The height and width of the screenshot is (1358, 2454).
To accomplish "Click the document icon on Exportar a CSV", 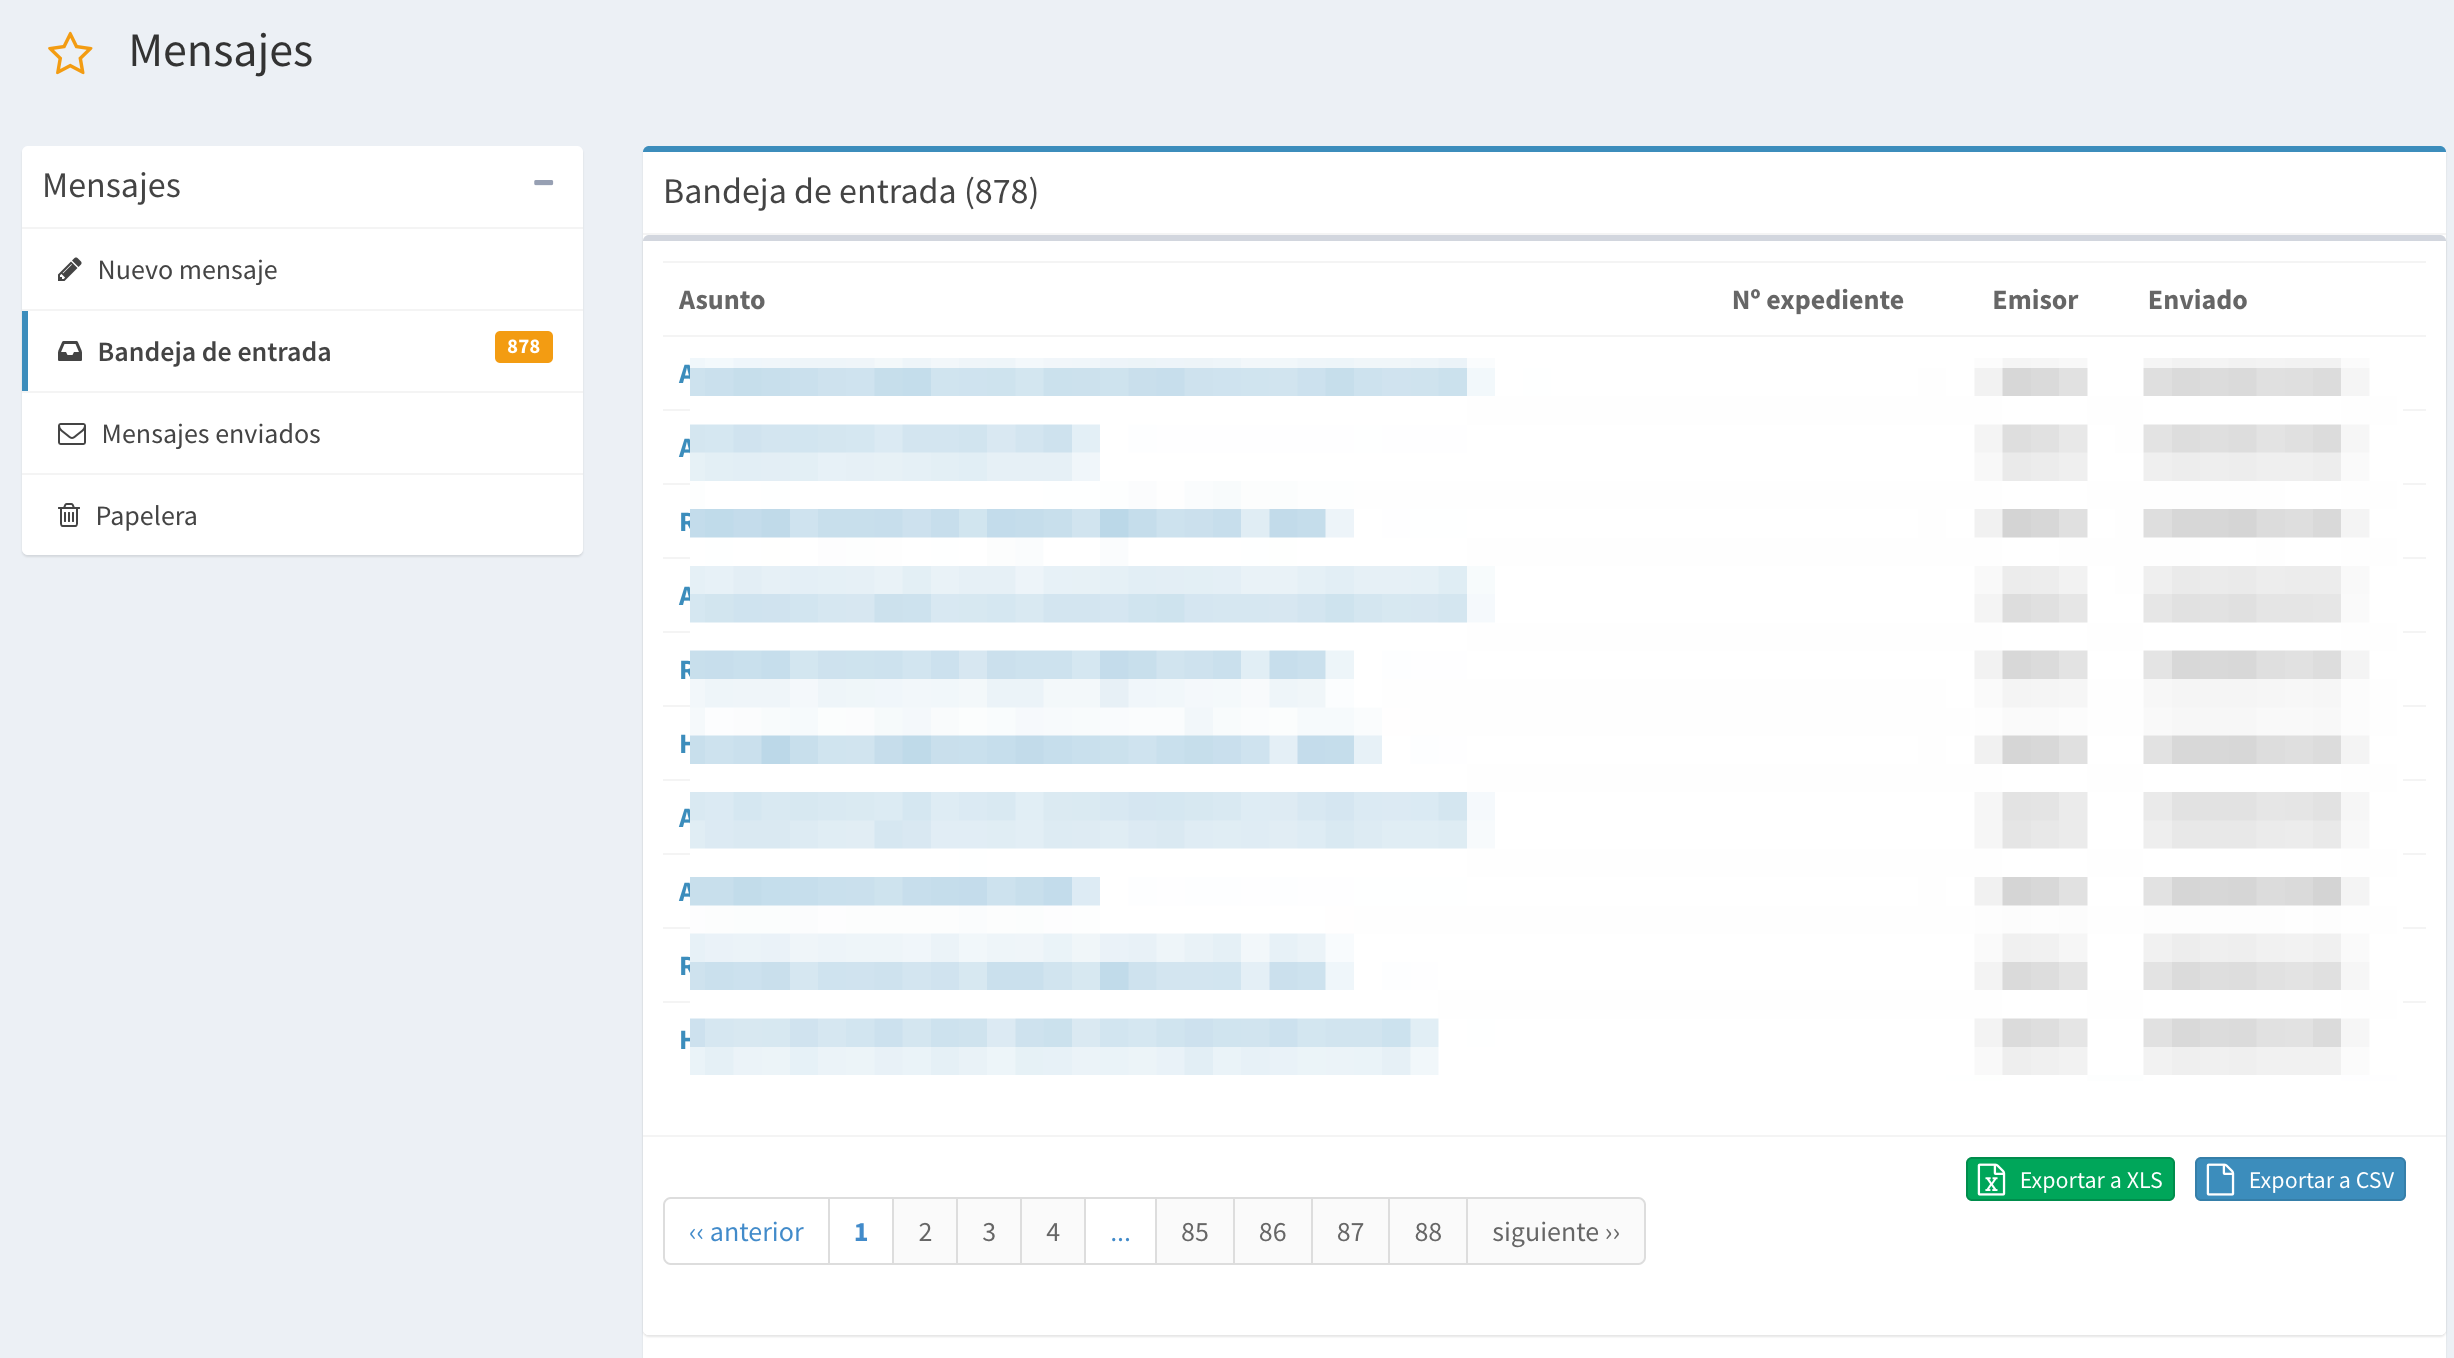I will point(2220,1180).
